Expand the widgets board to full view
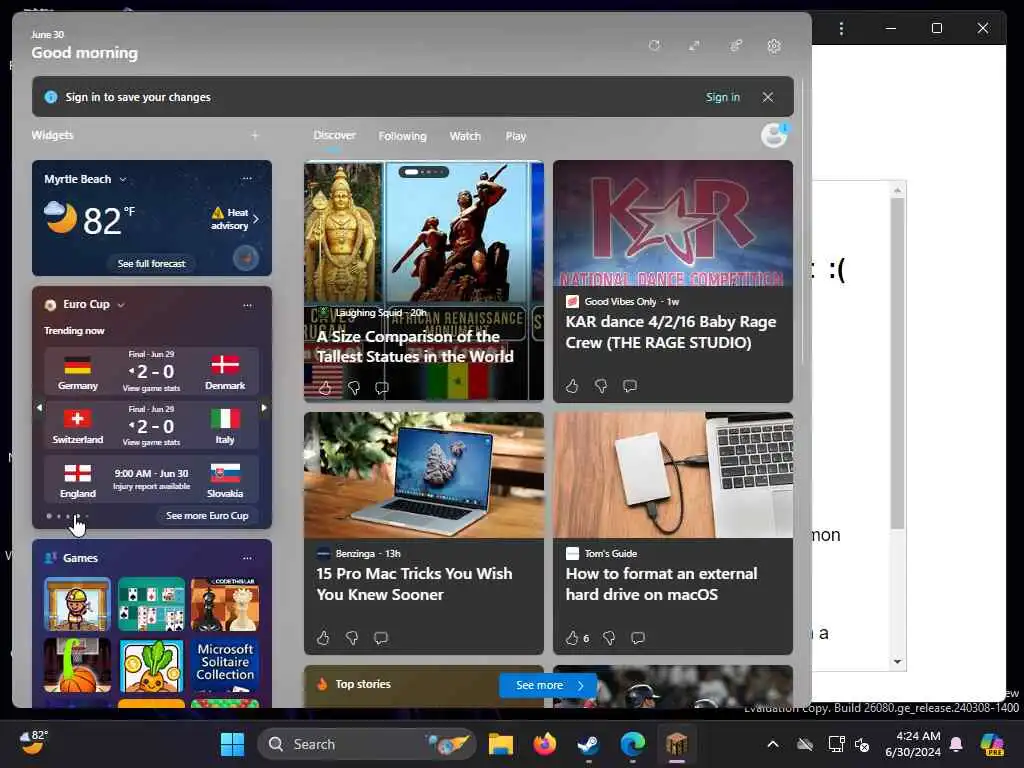 point(694,46)
